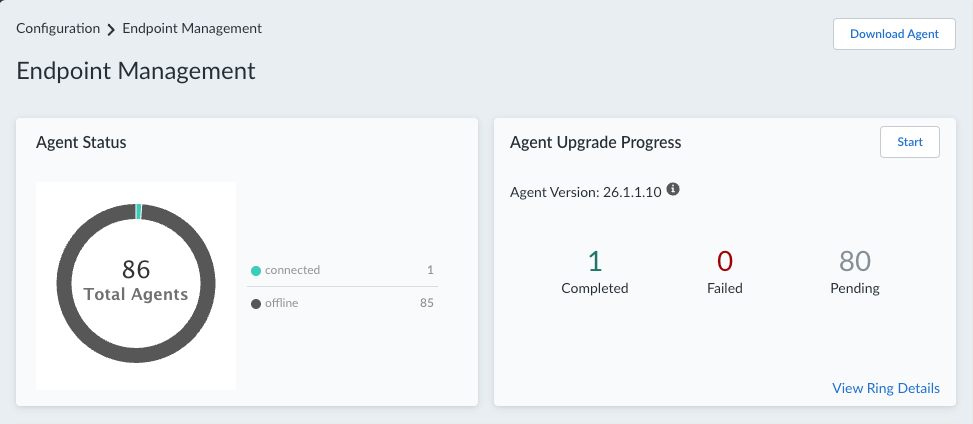This screenshot has height=424, width=973.
Task: Click the Agent Version 26.1.1.10 text
Action: (x=586, y=192)
